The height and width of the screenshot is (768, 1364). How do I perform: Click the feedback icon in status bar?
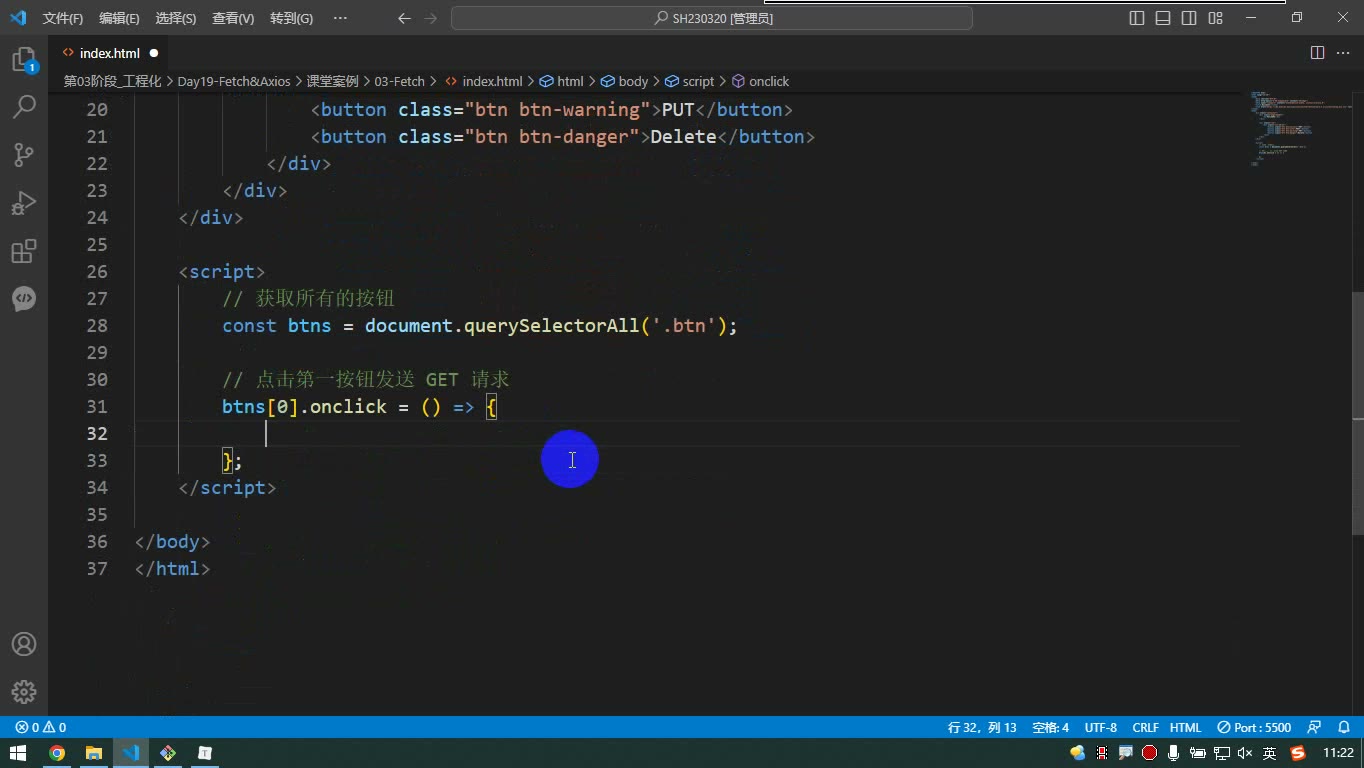coord(1314,727)
